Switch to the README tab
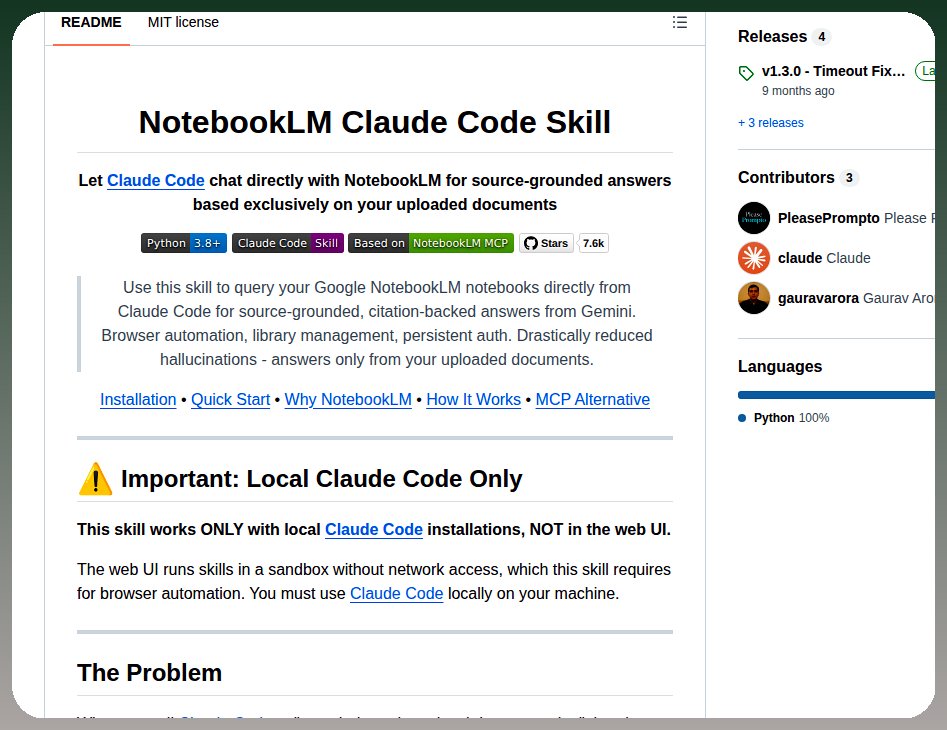The width and height of the screenshot is (947, 730). [x=91, y=22]
